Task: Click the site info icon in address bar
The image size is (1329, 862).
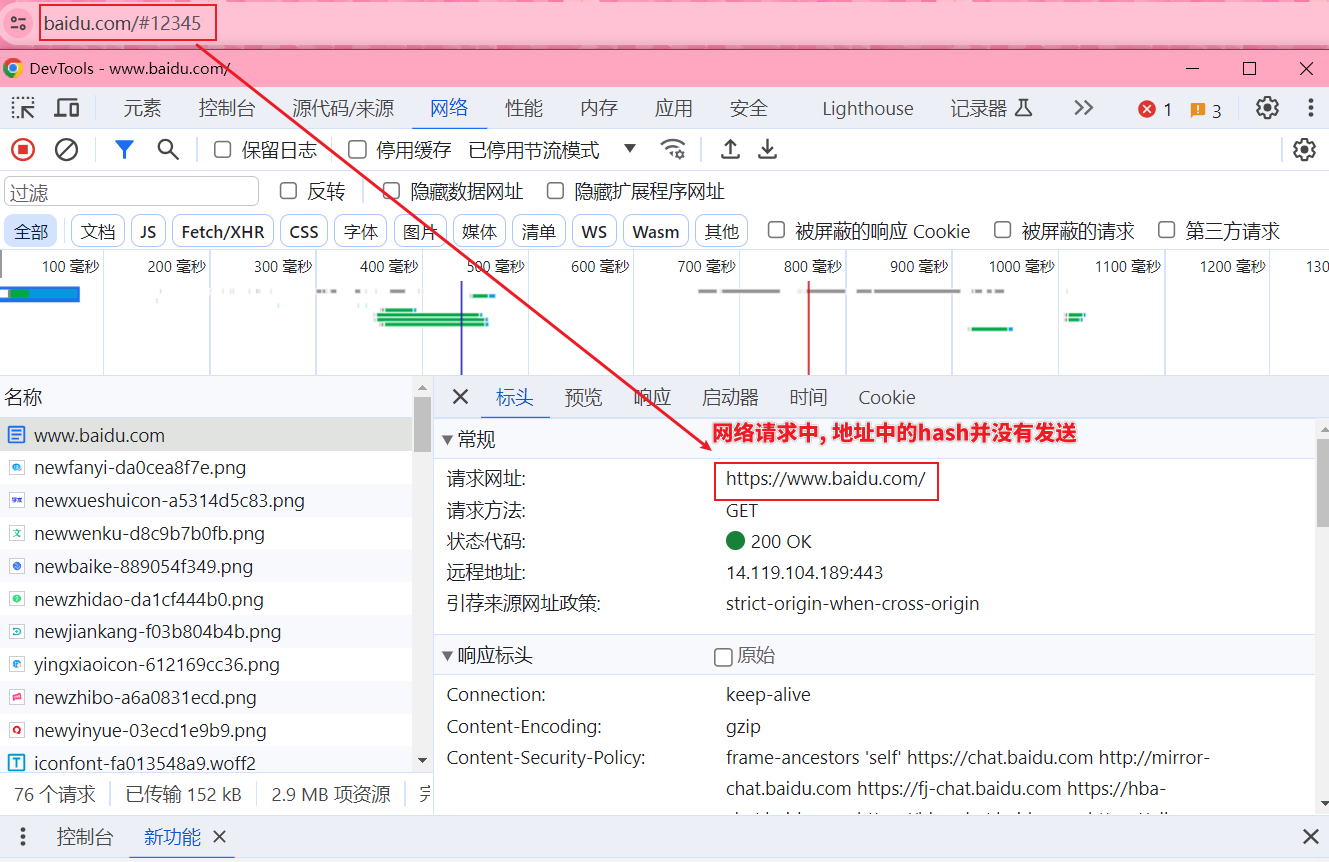Action: (18, 23)
